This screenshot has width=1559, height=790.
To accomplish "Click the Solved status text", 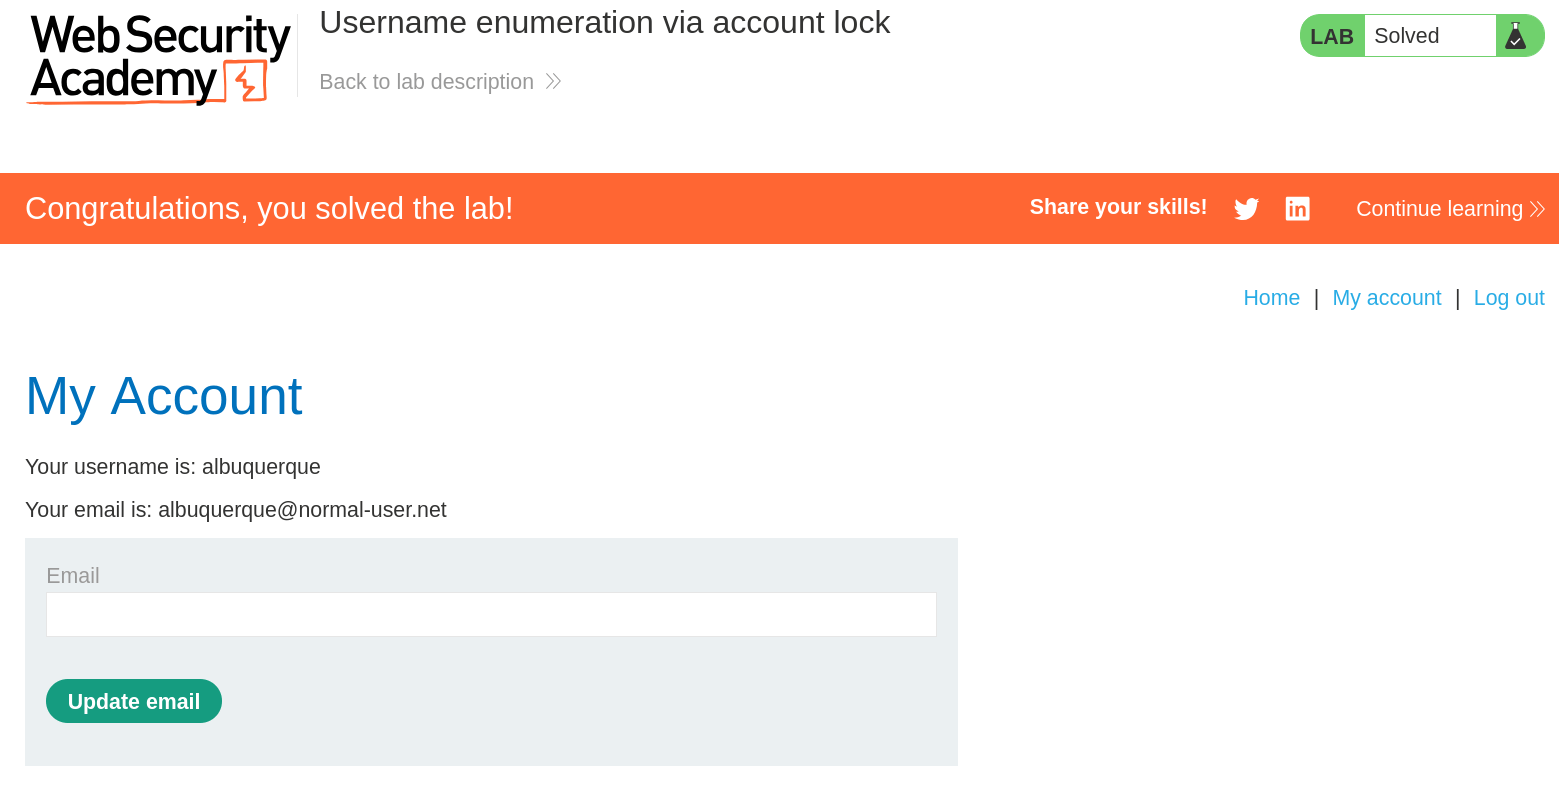I will [1406, 36].
